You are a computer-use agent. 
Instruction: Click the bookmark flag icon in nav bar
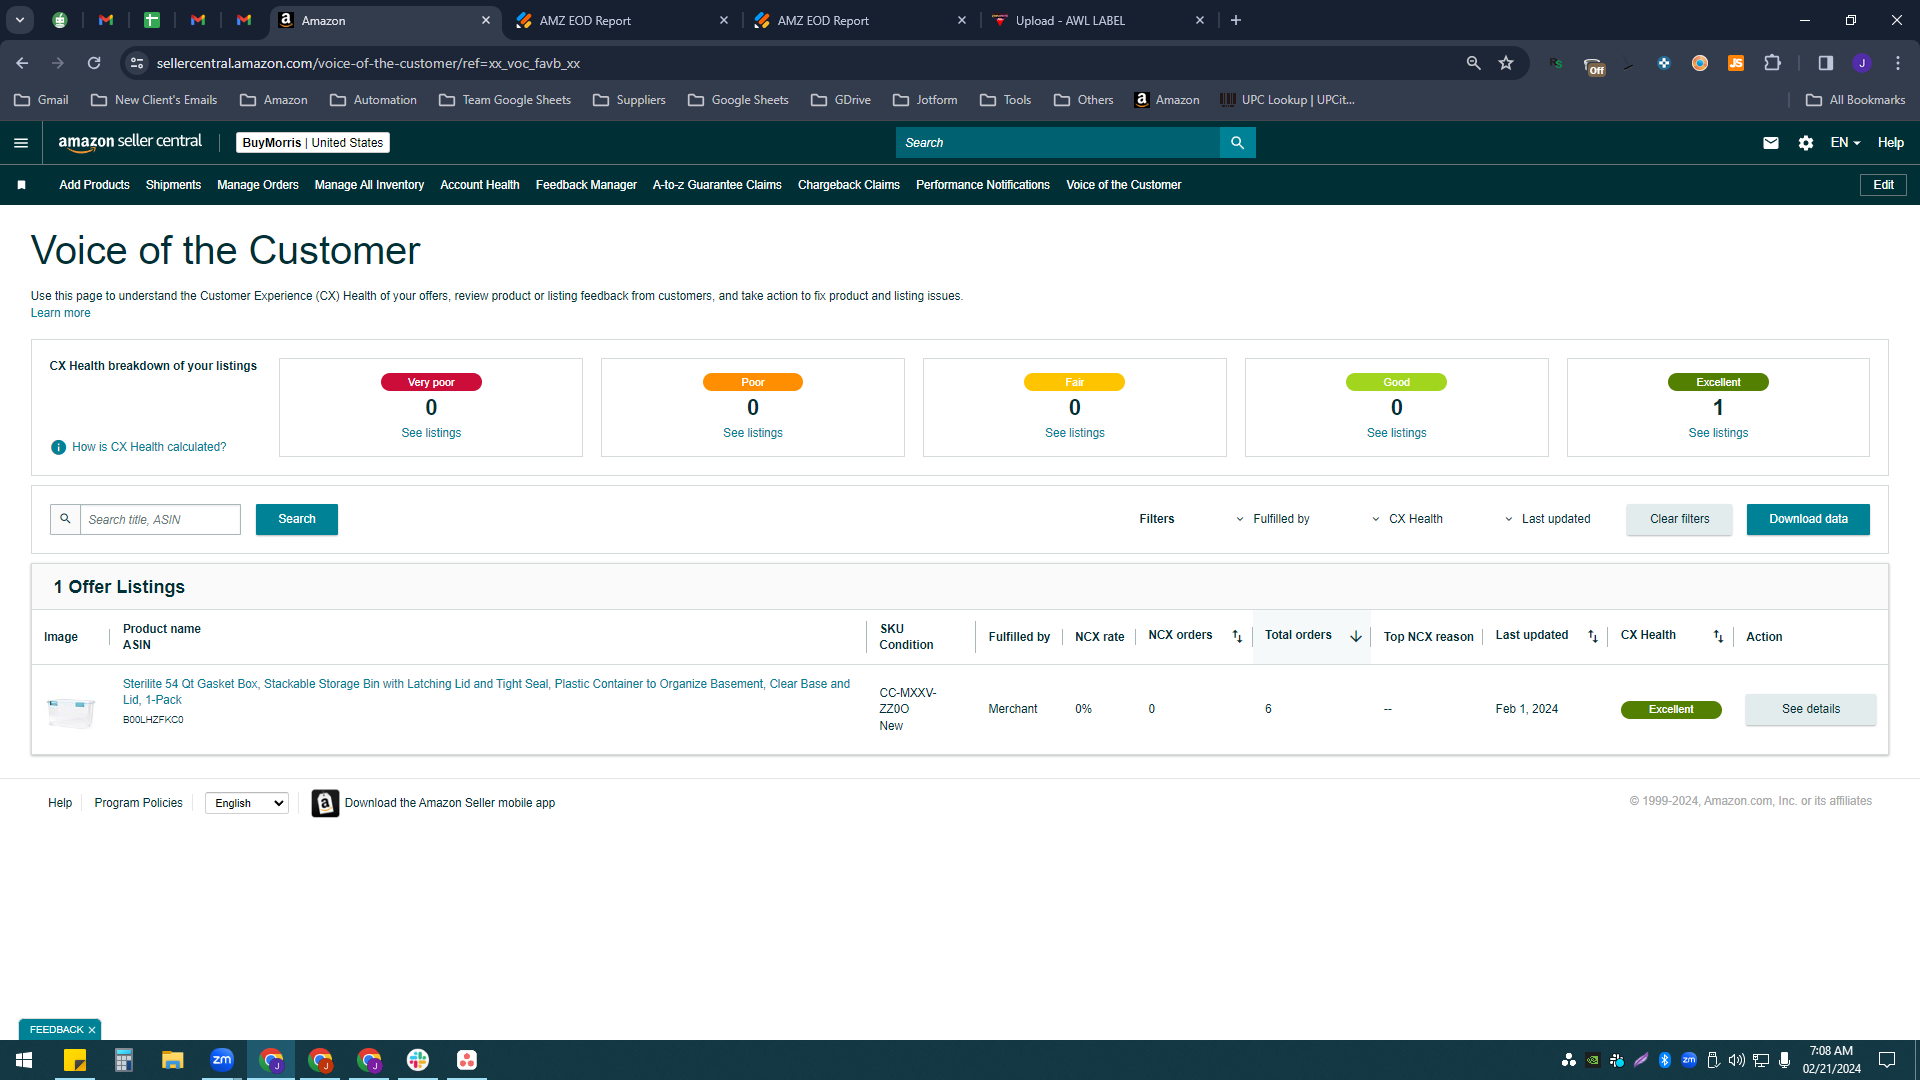pos(21,185)
